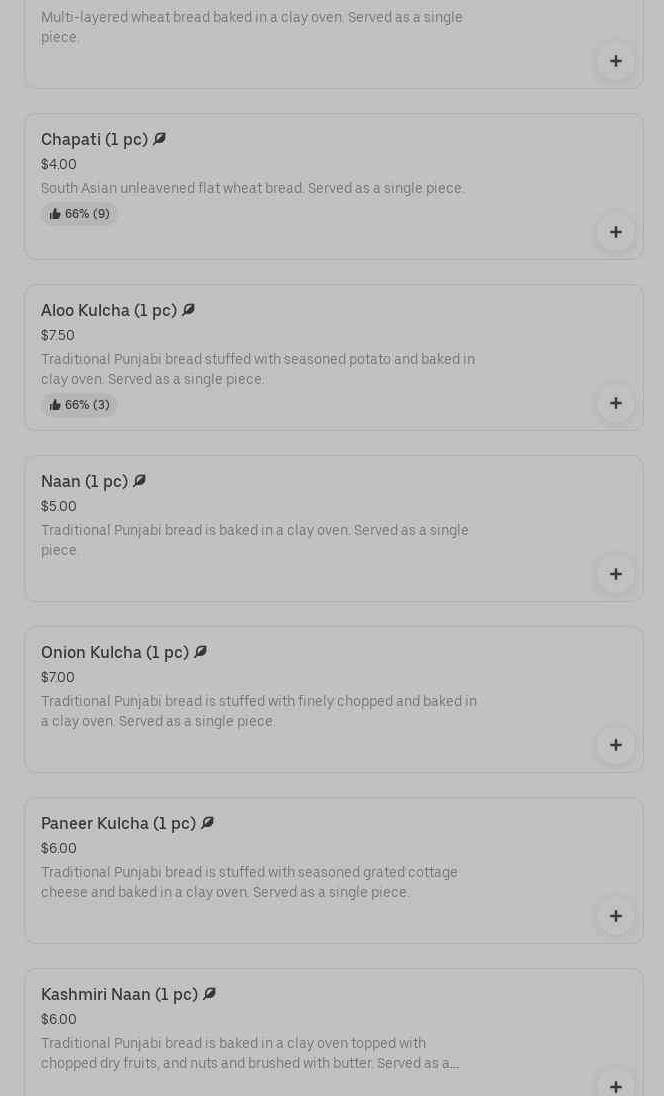
Task: Click leaf icon beside Kashmiri Naan
Action: pos(210,993)
